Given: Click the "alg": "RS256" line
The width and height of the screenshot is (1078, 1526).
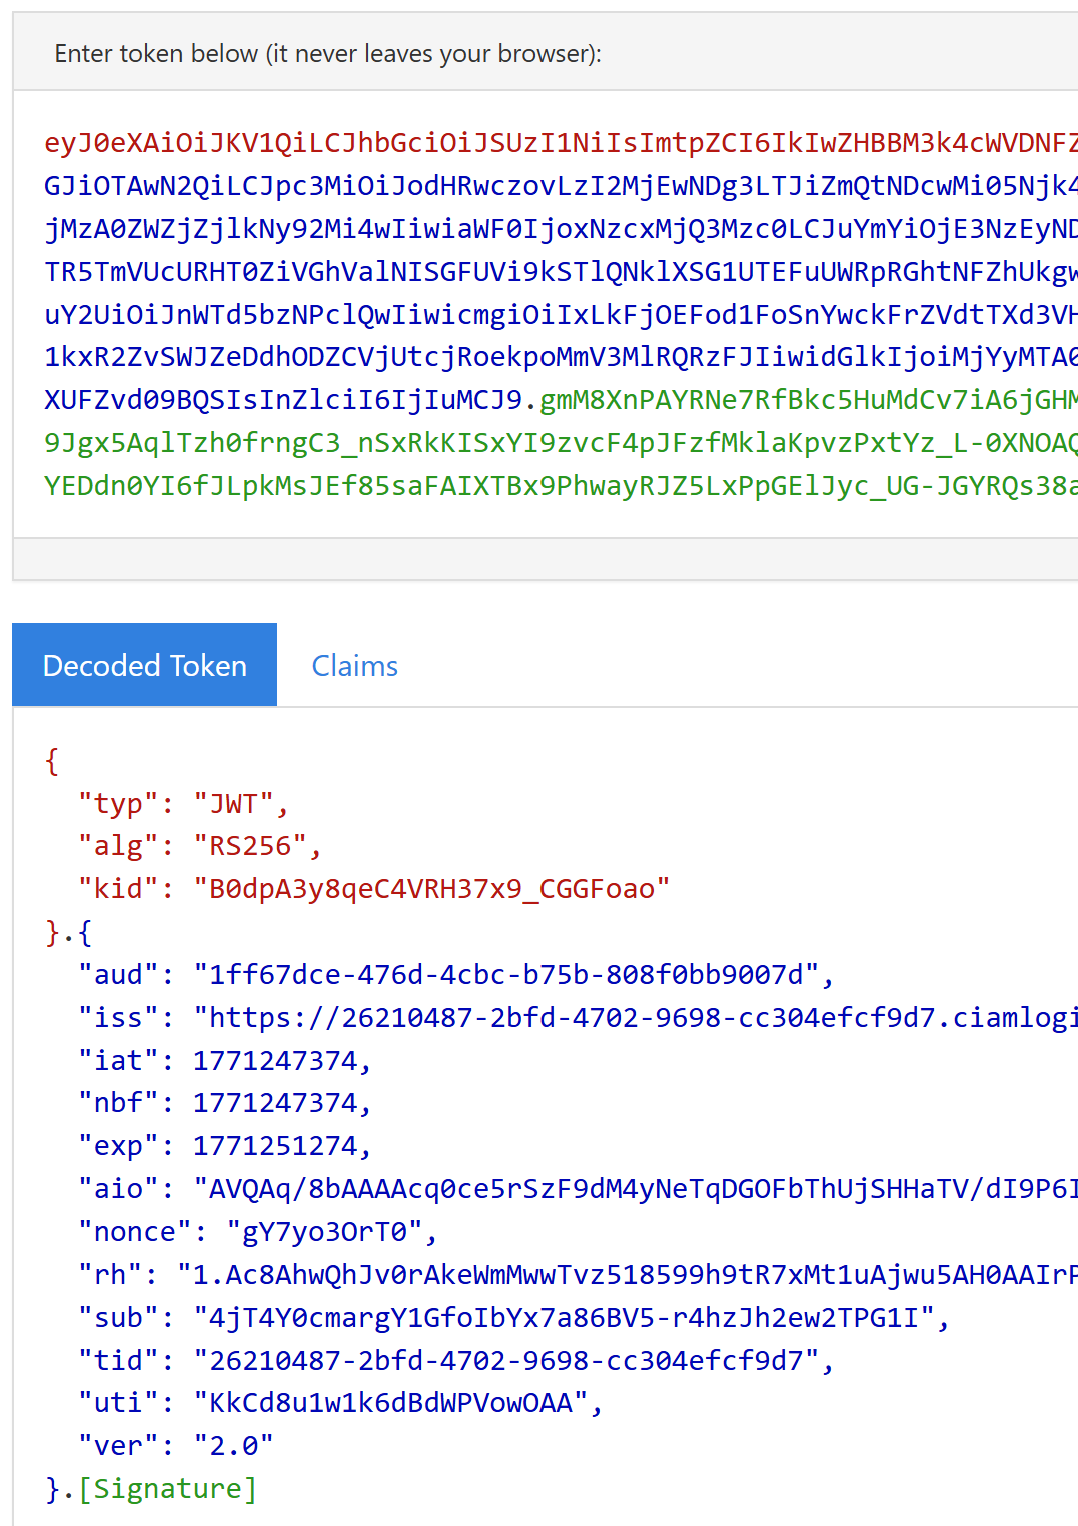Looking at the screenshot, I should click(x=200, y=847).
